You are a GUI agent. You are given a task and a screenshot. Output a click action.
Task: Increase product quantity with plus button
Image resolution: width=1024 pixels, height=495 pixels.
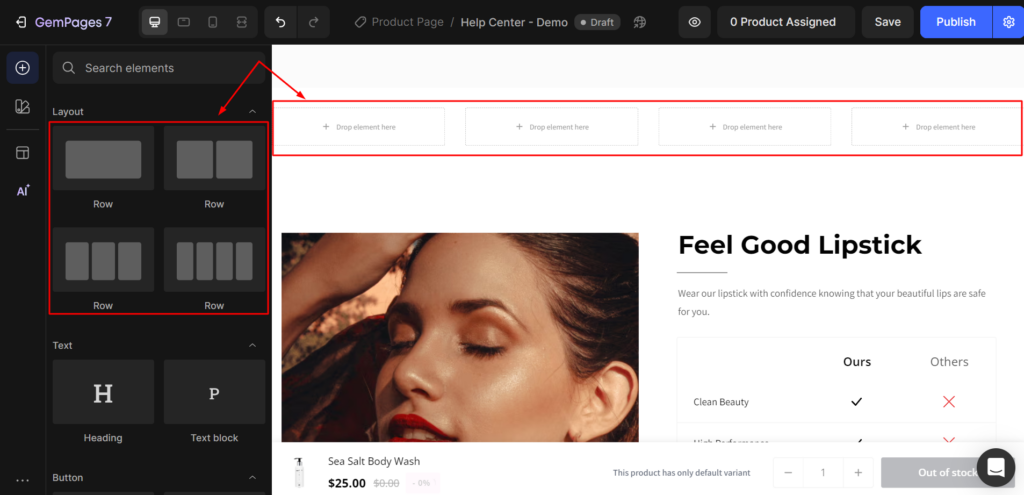857,473
